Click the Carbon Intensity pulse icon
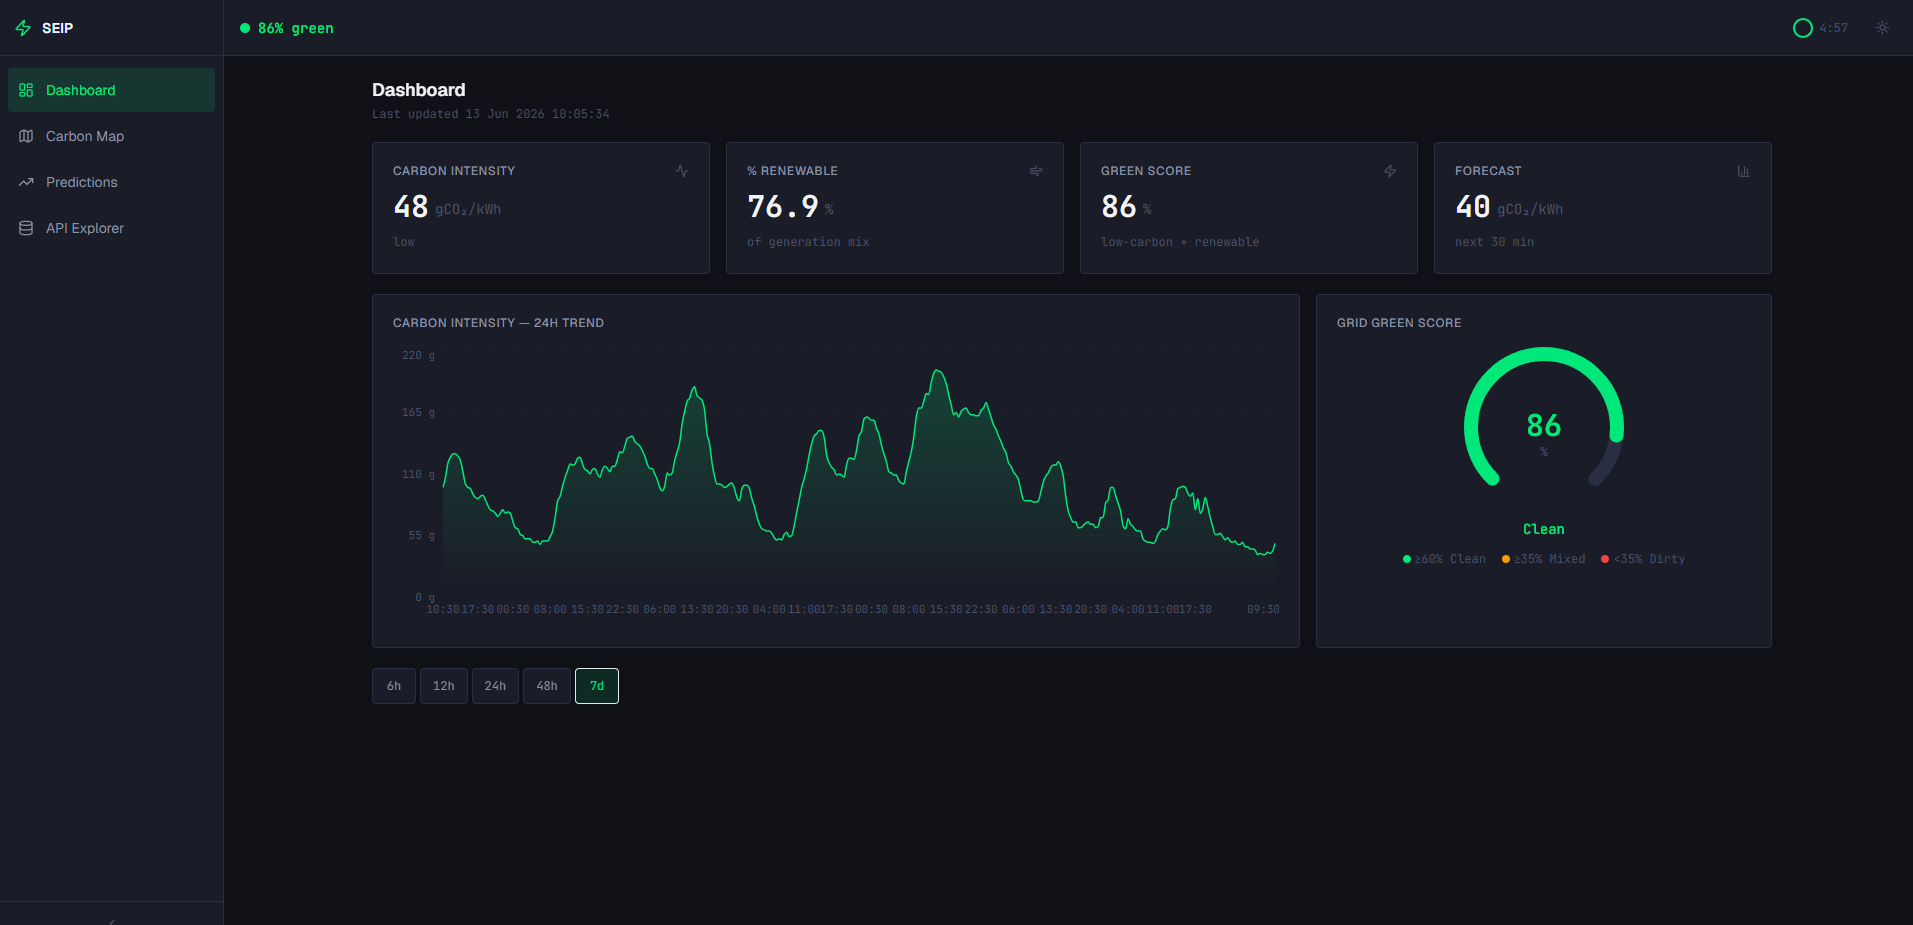Screen dimensions: 1913x925 pyautogui.click(x=682, y=171)
